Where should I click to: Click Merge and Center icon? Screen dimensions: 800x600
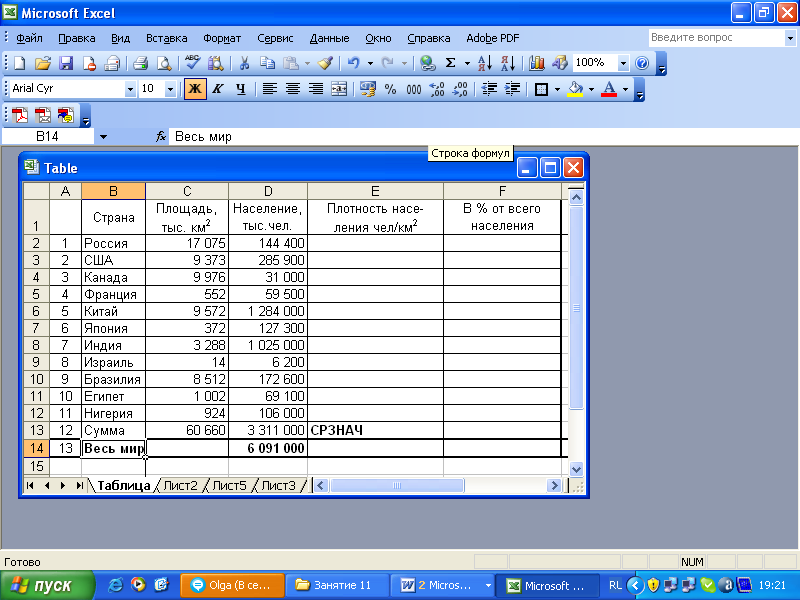click(339, 89)
